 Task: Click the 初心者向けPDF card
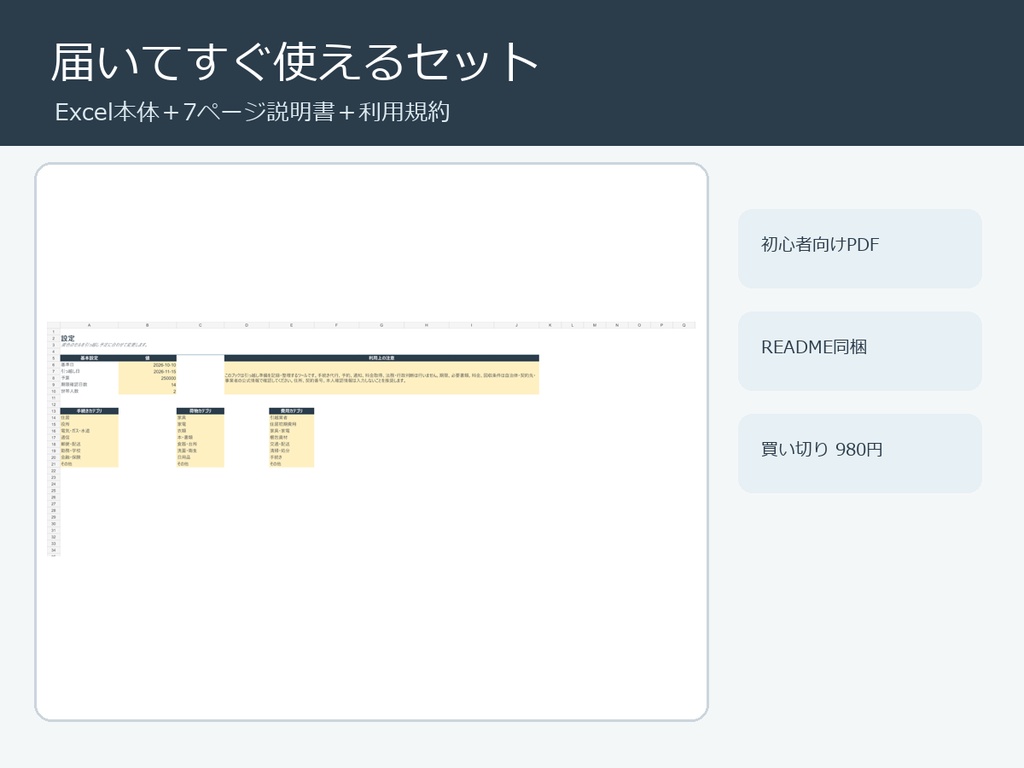click(859, 249)
